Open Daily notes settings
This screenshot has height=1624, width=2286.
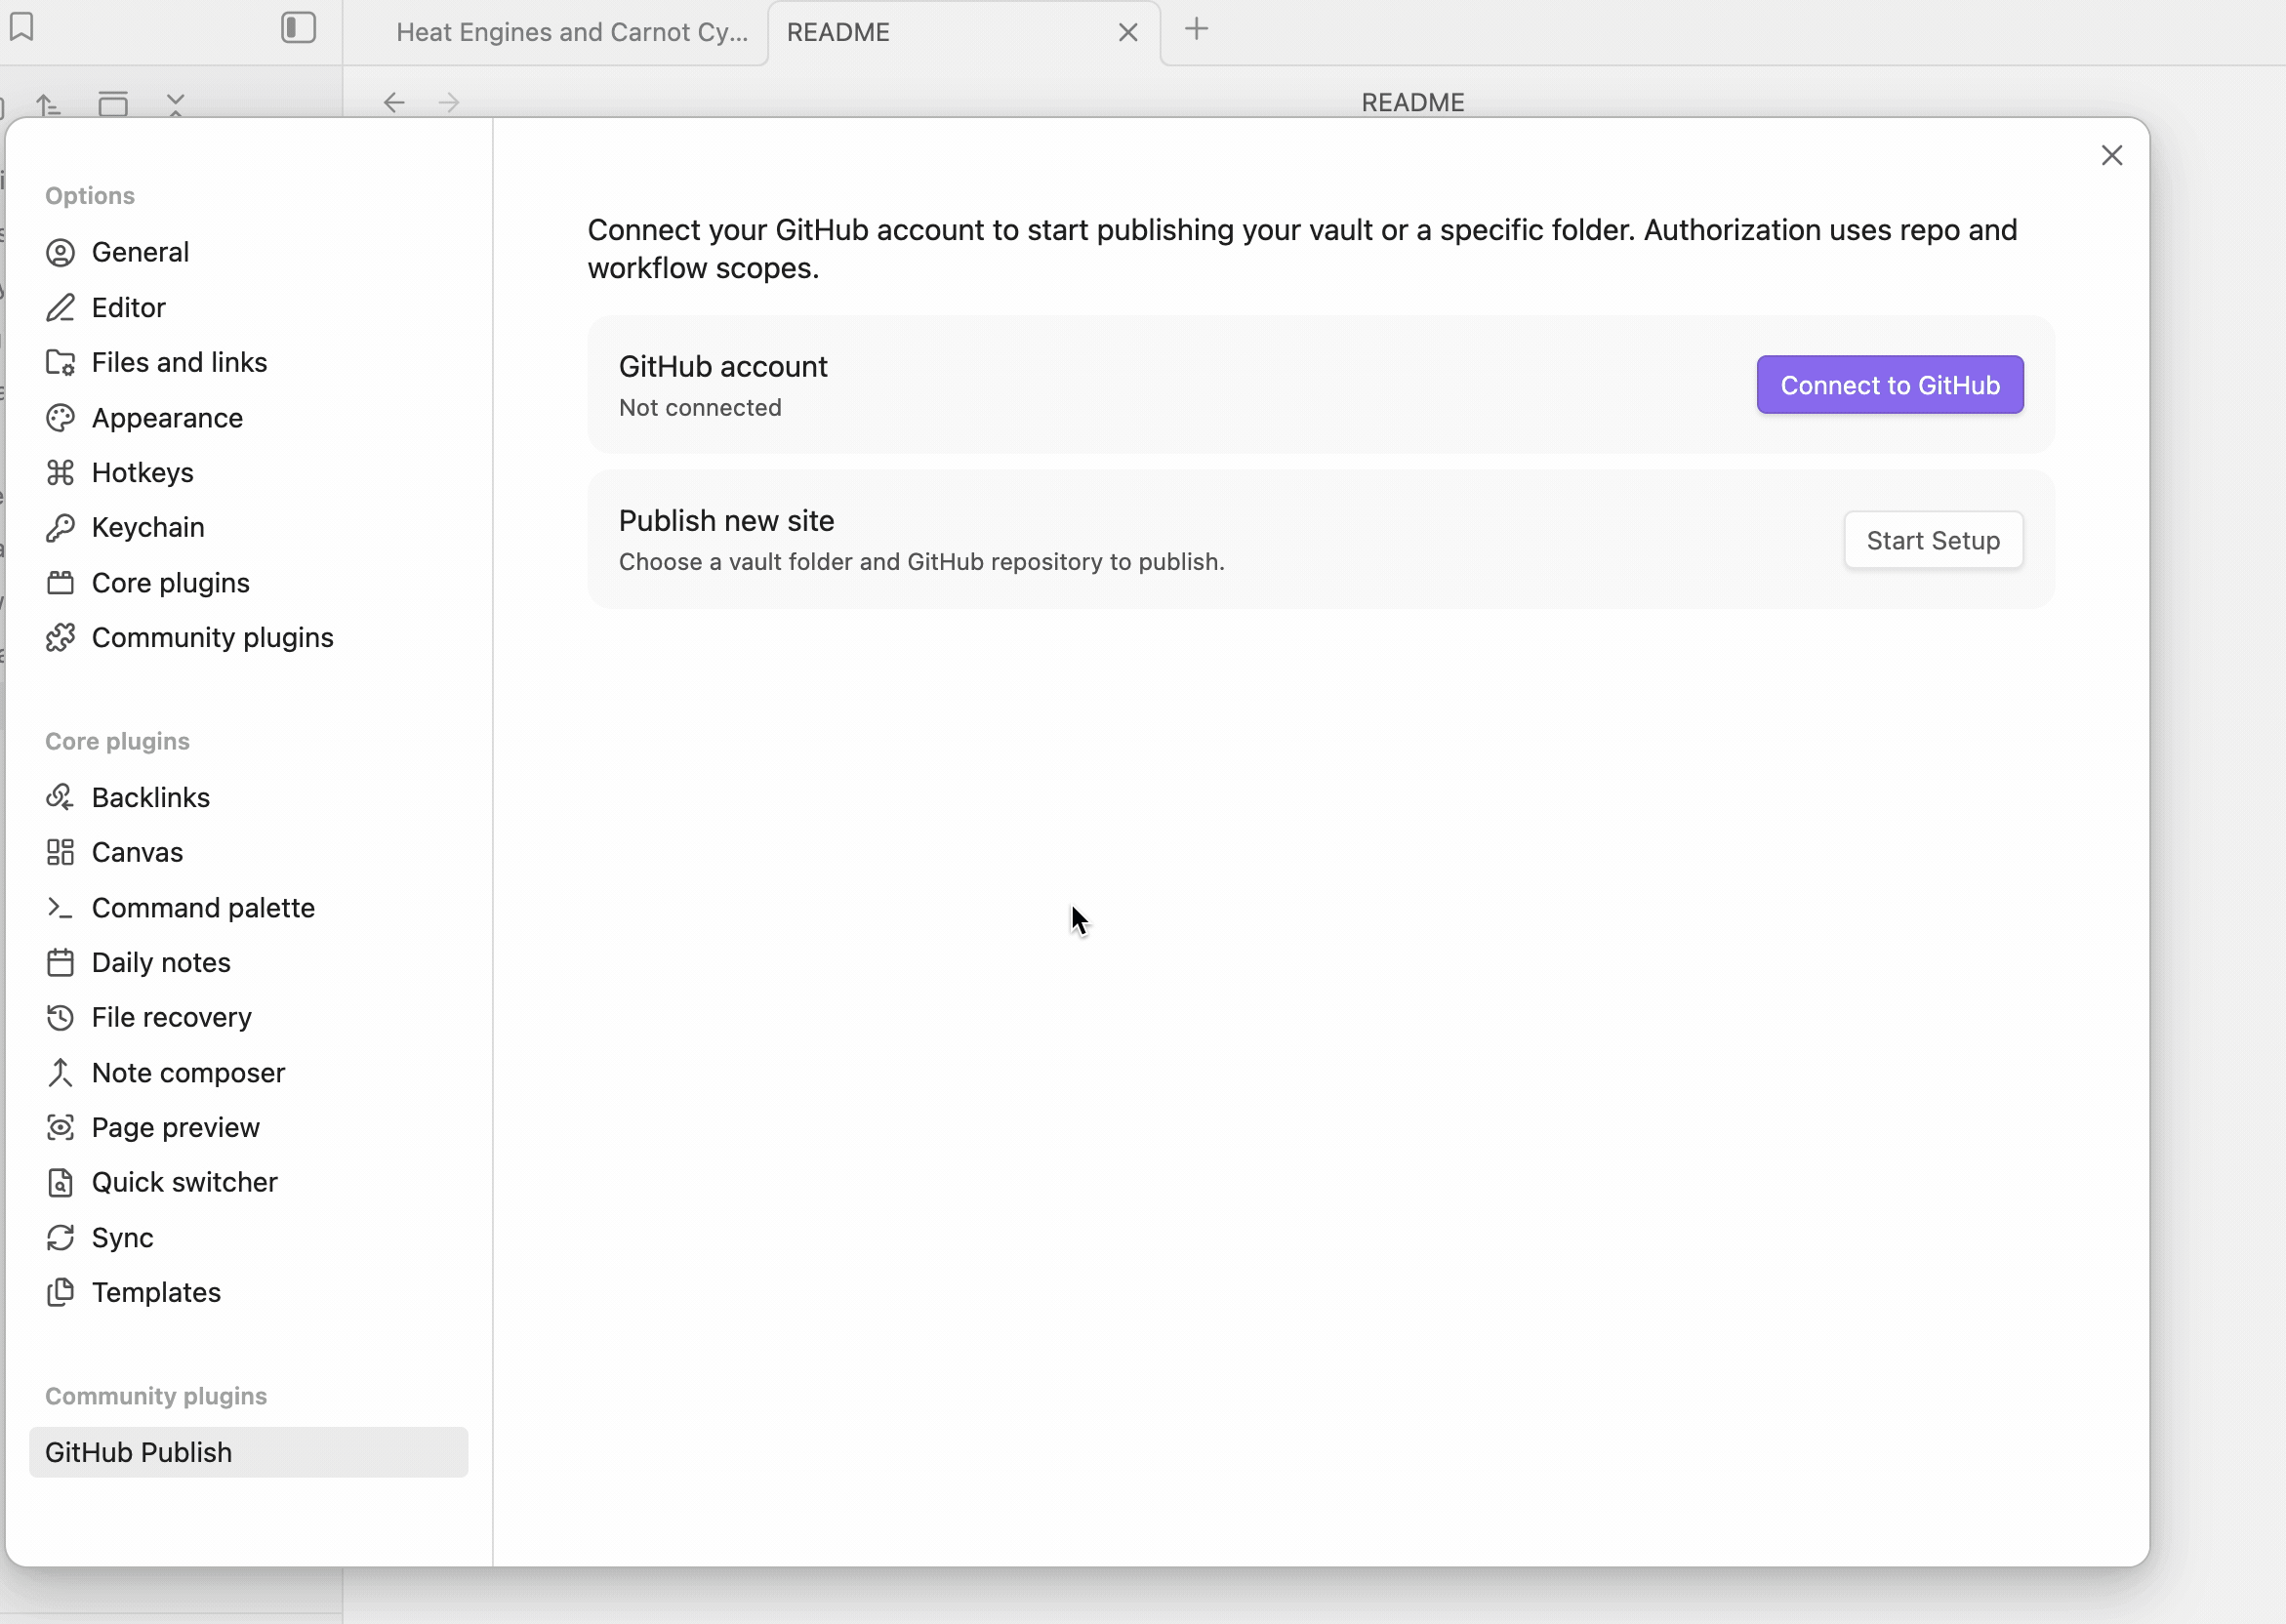[248, 962]
